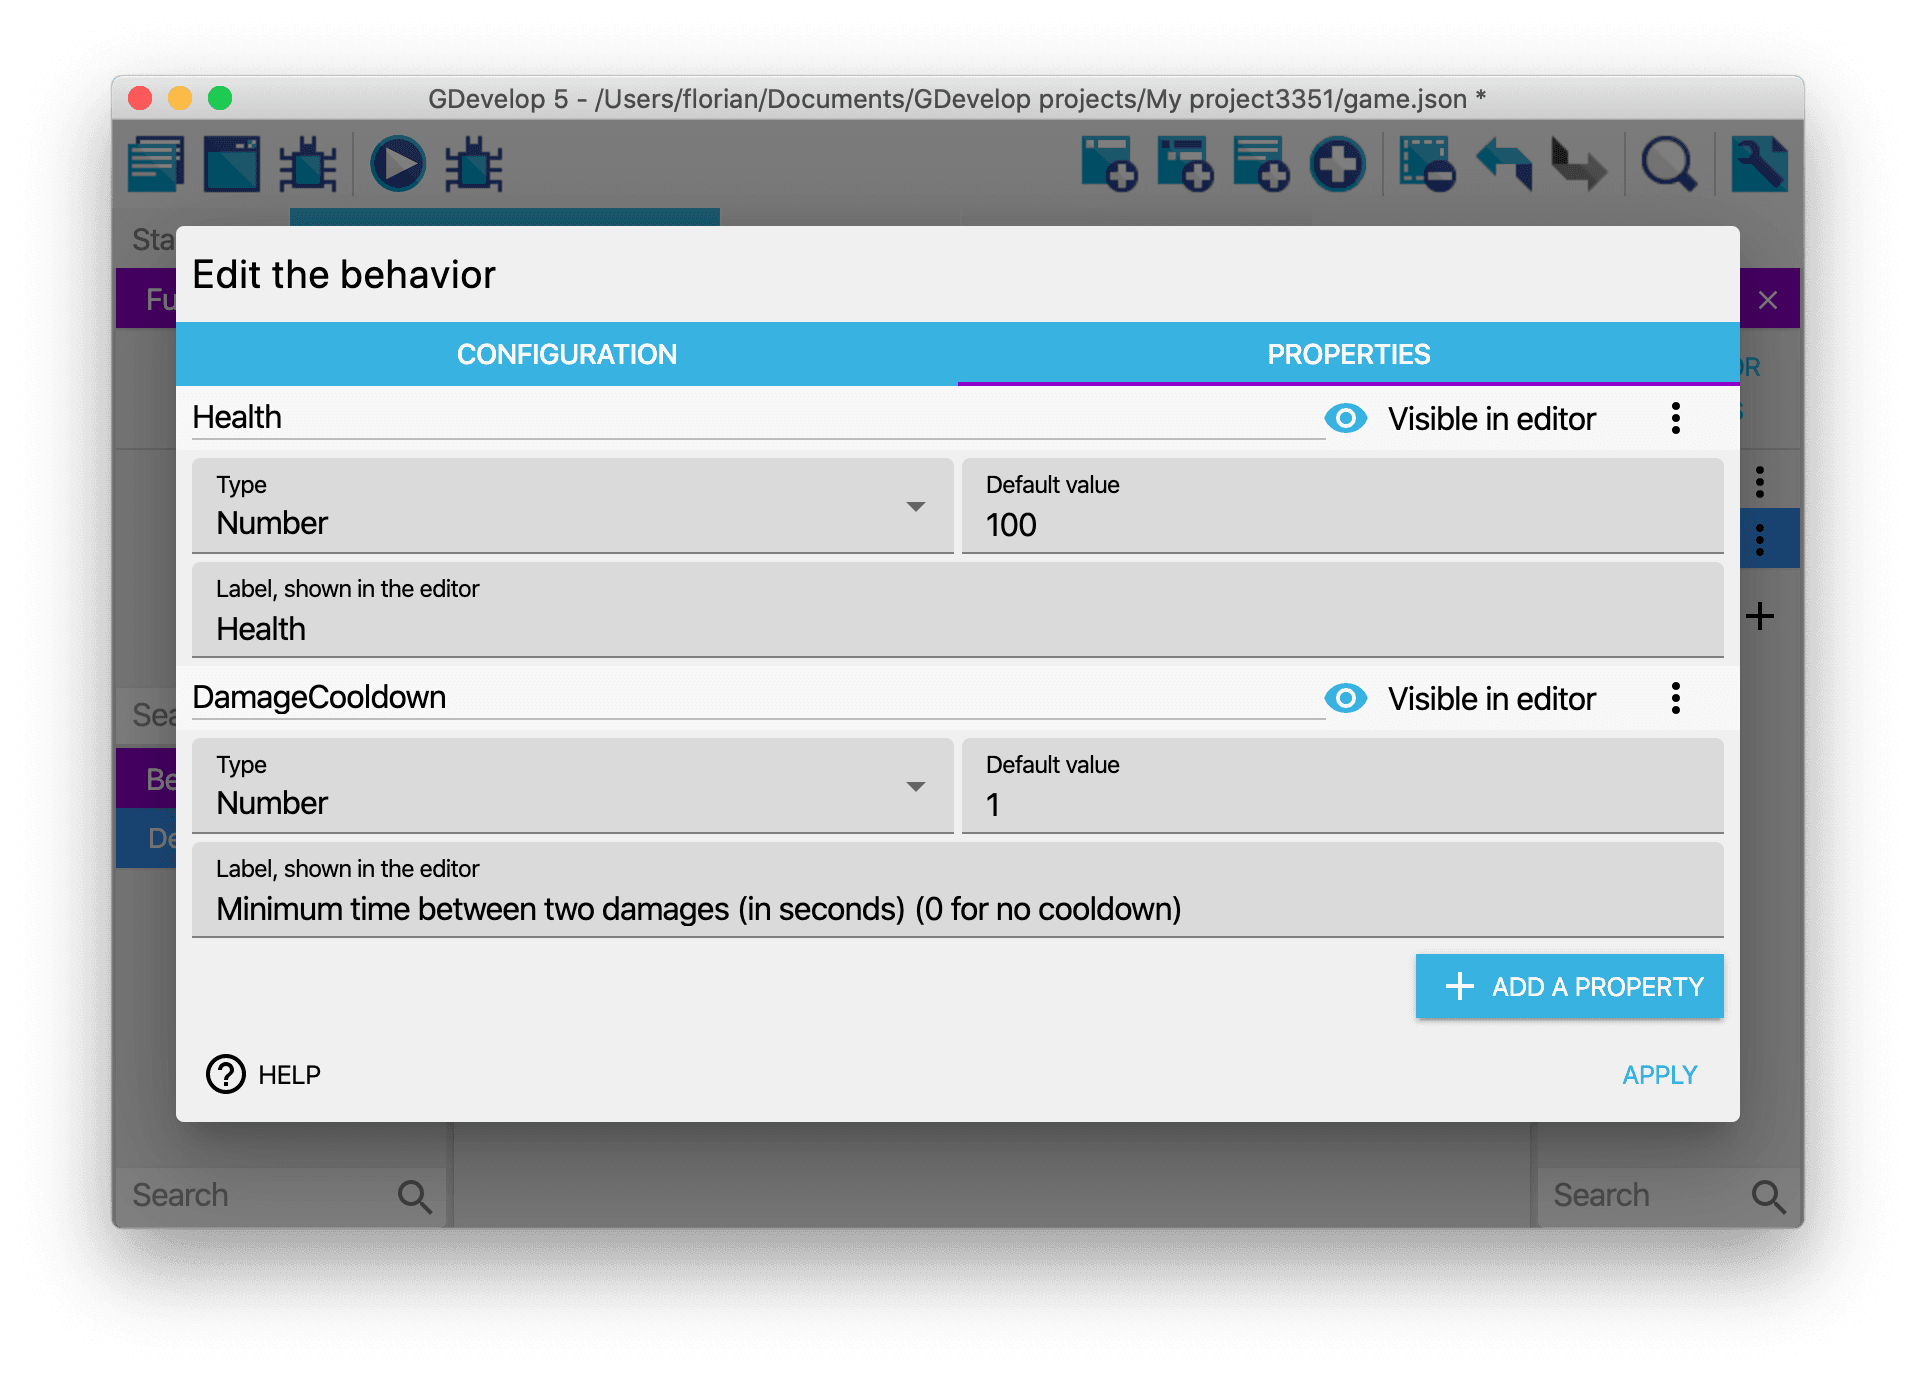This screenshot has width=1916, height=1376.
Task: Click the add event circled plus icon
Action: 1337,164
